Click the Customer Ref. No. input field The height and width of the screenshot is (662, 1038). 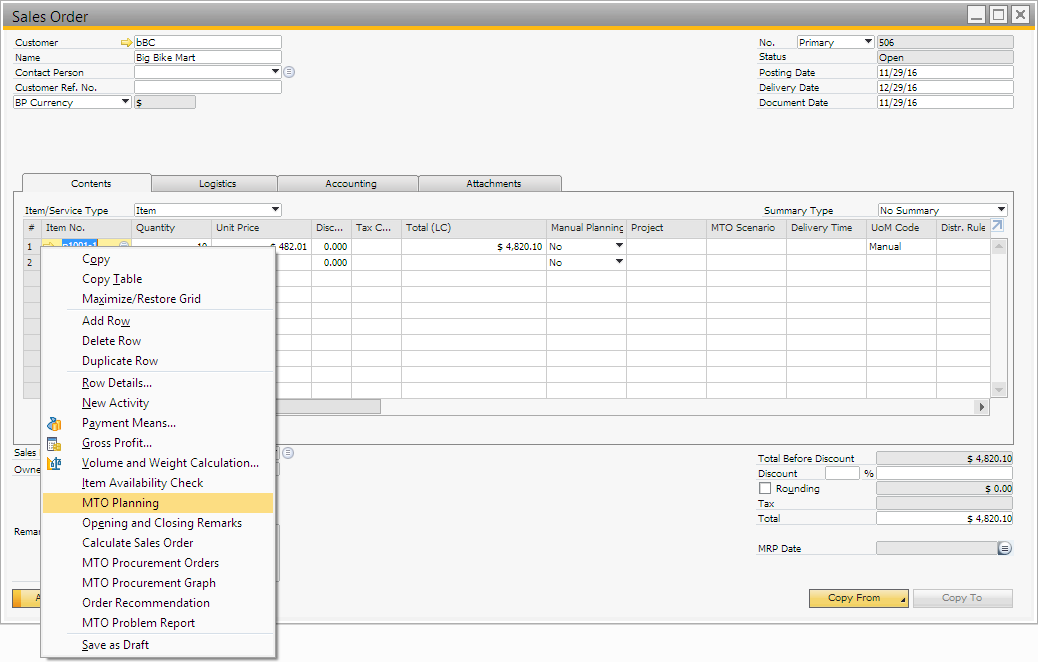(x=208, y=87)
